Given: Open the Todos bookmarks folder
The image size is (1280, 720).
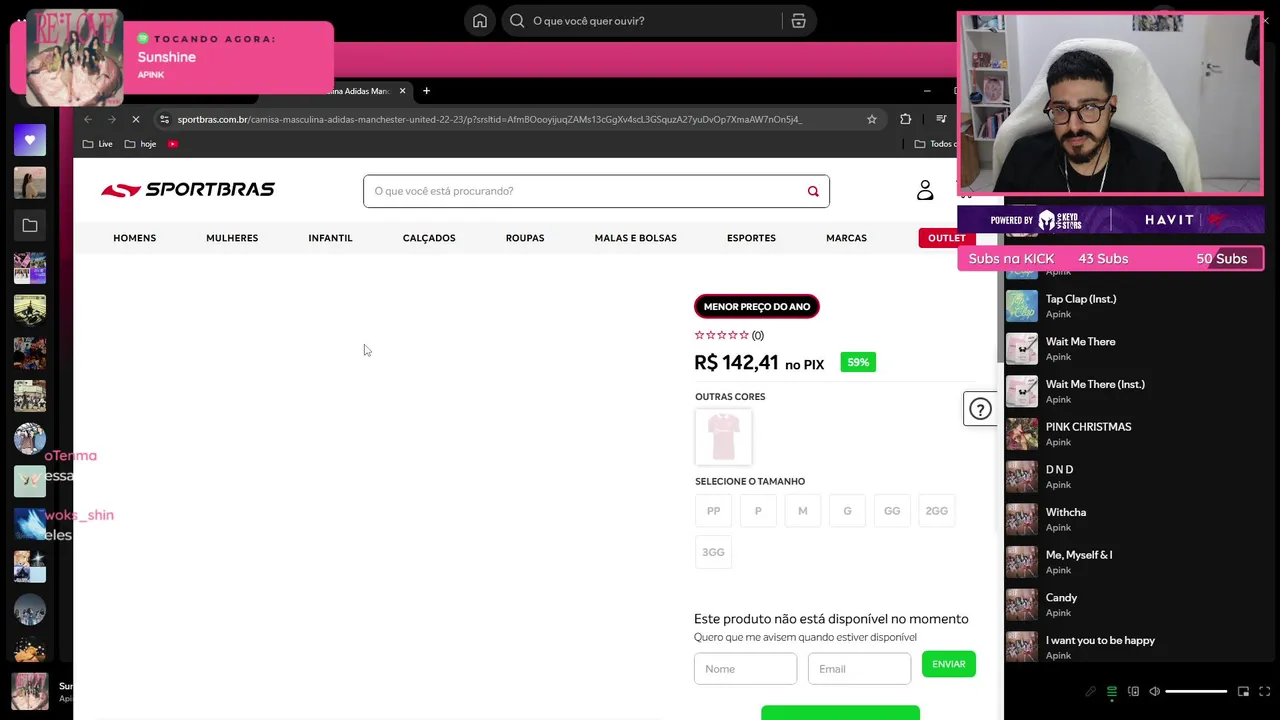Looking at the screenshot, I should pyautogui.click(x=934, y=144).
